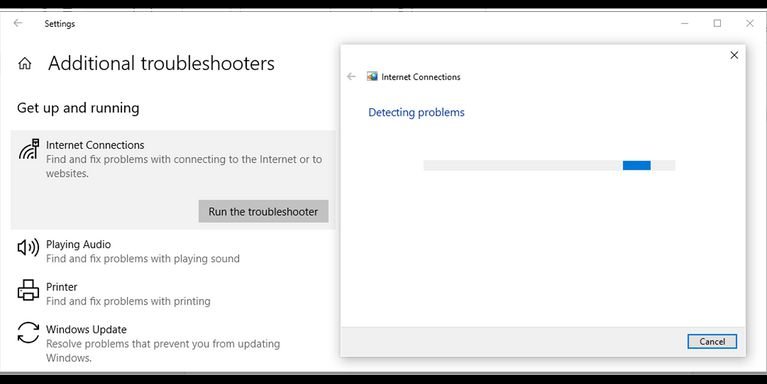Click Internet Connections dialog title text
Screen dimensions: 767x384
pyautogui.click(x=421, y=77)
